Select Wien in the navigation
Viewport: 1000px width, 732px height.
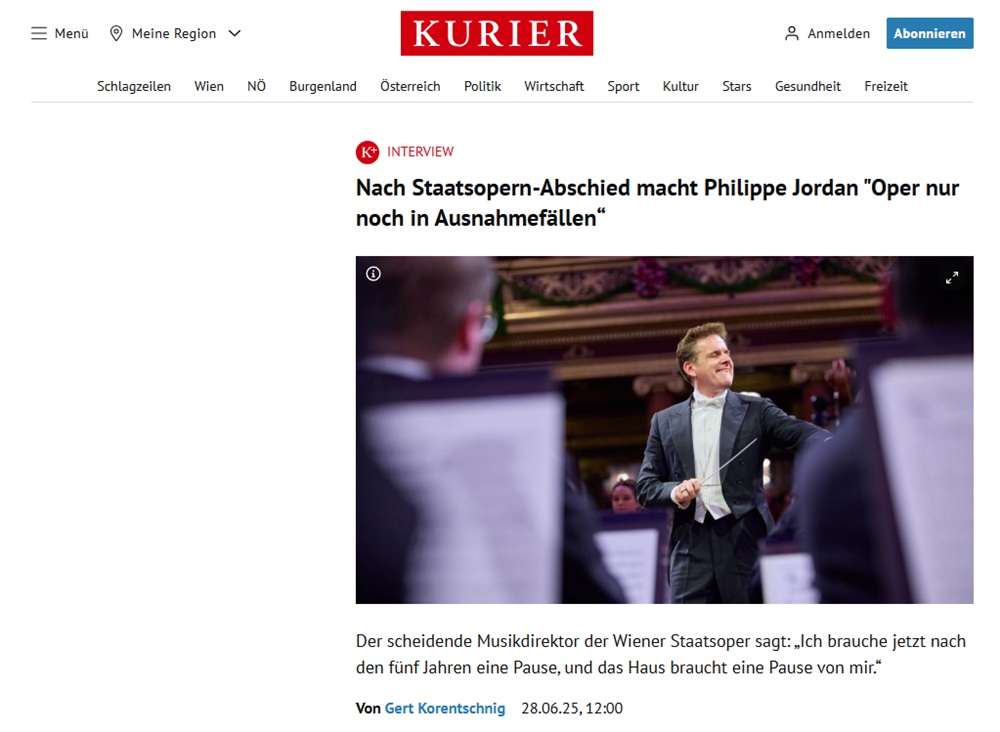[209, 86]
